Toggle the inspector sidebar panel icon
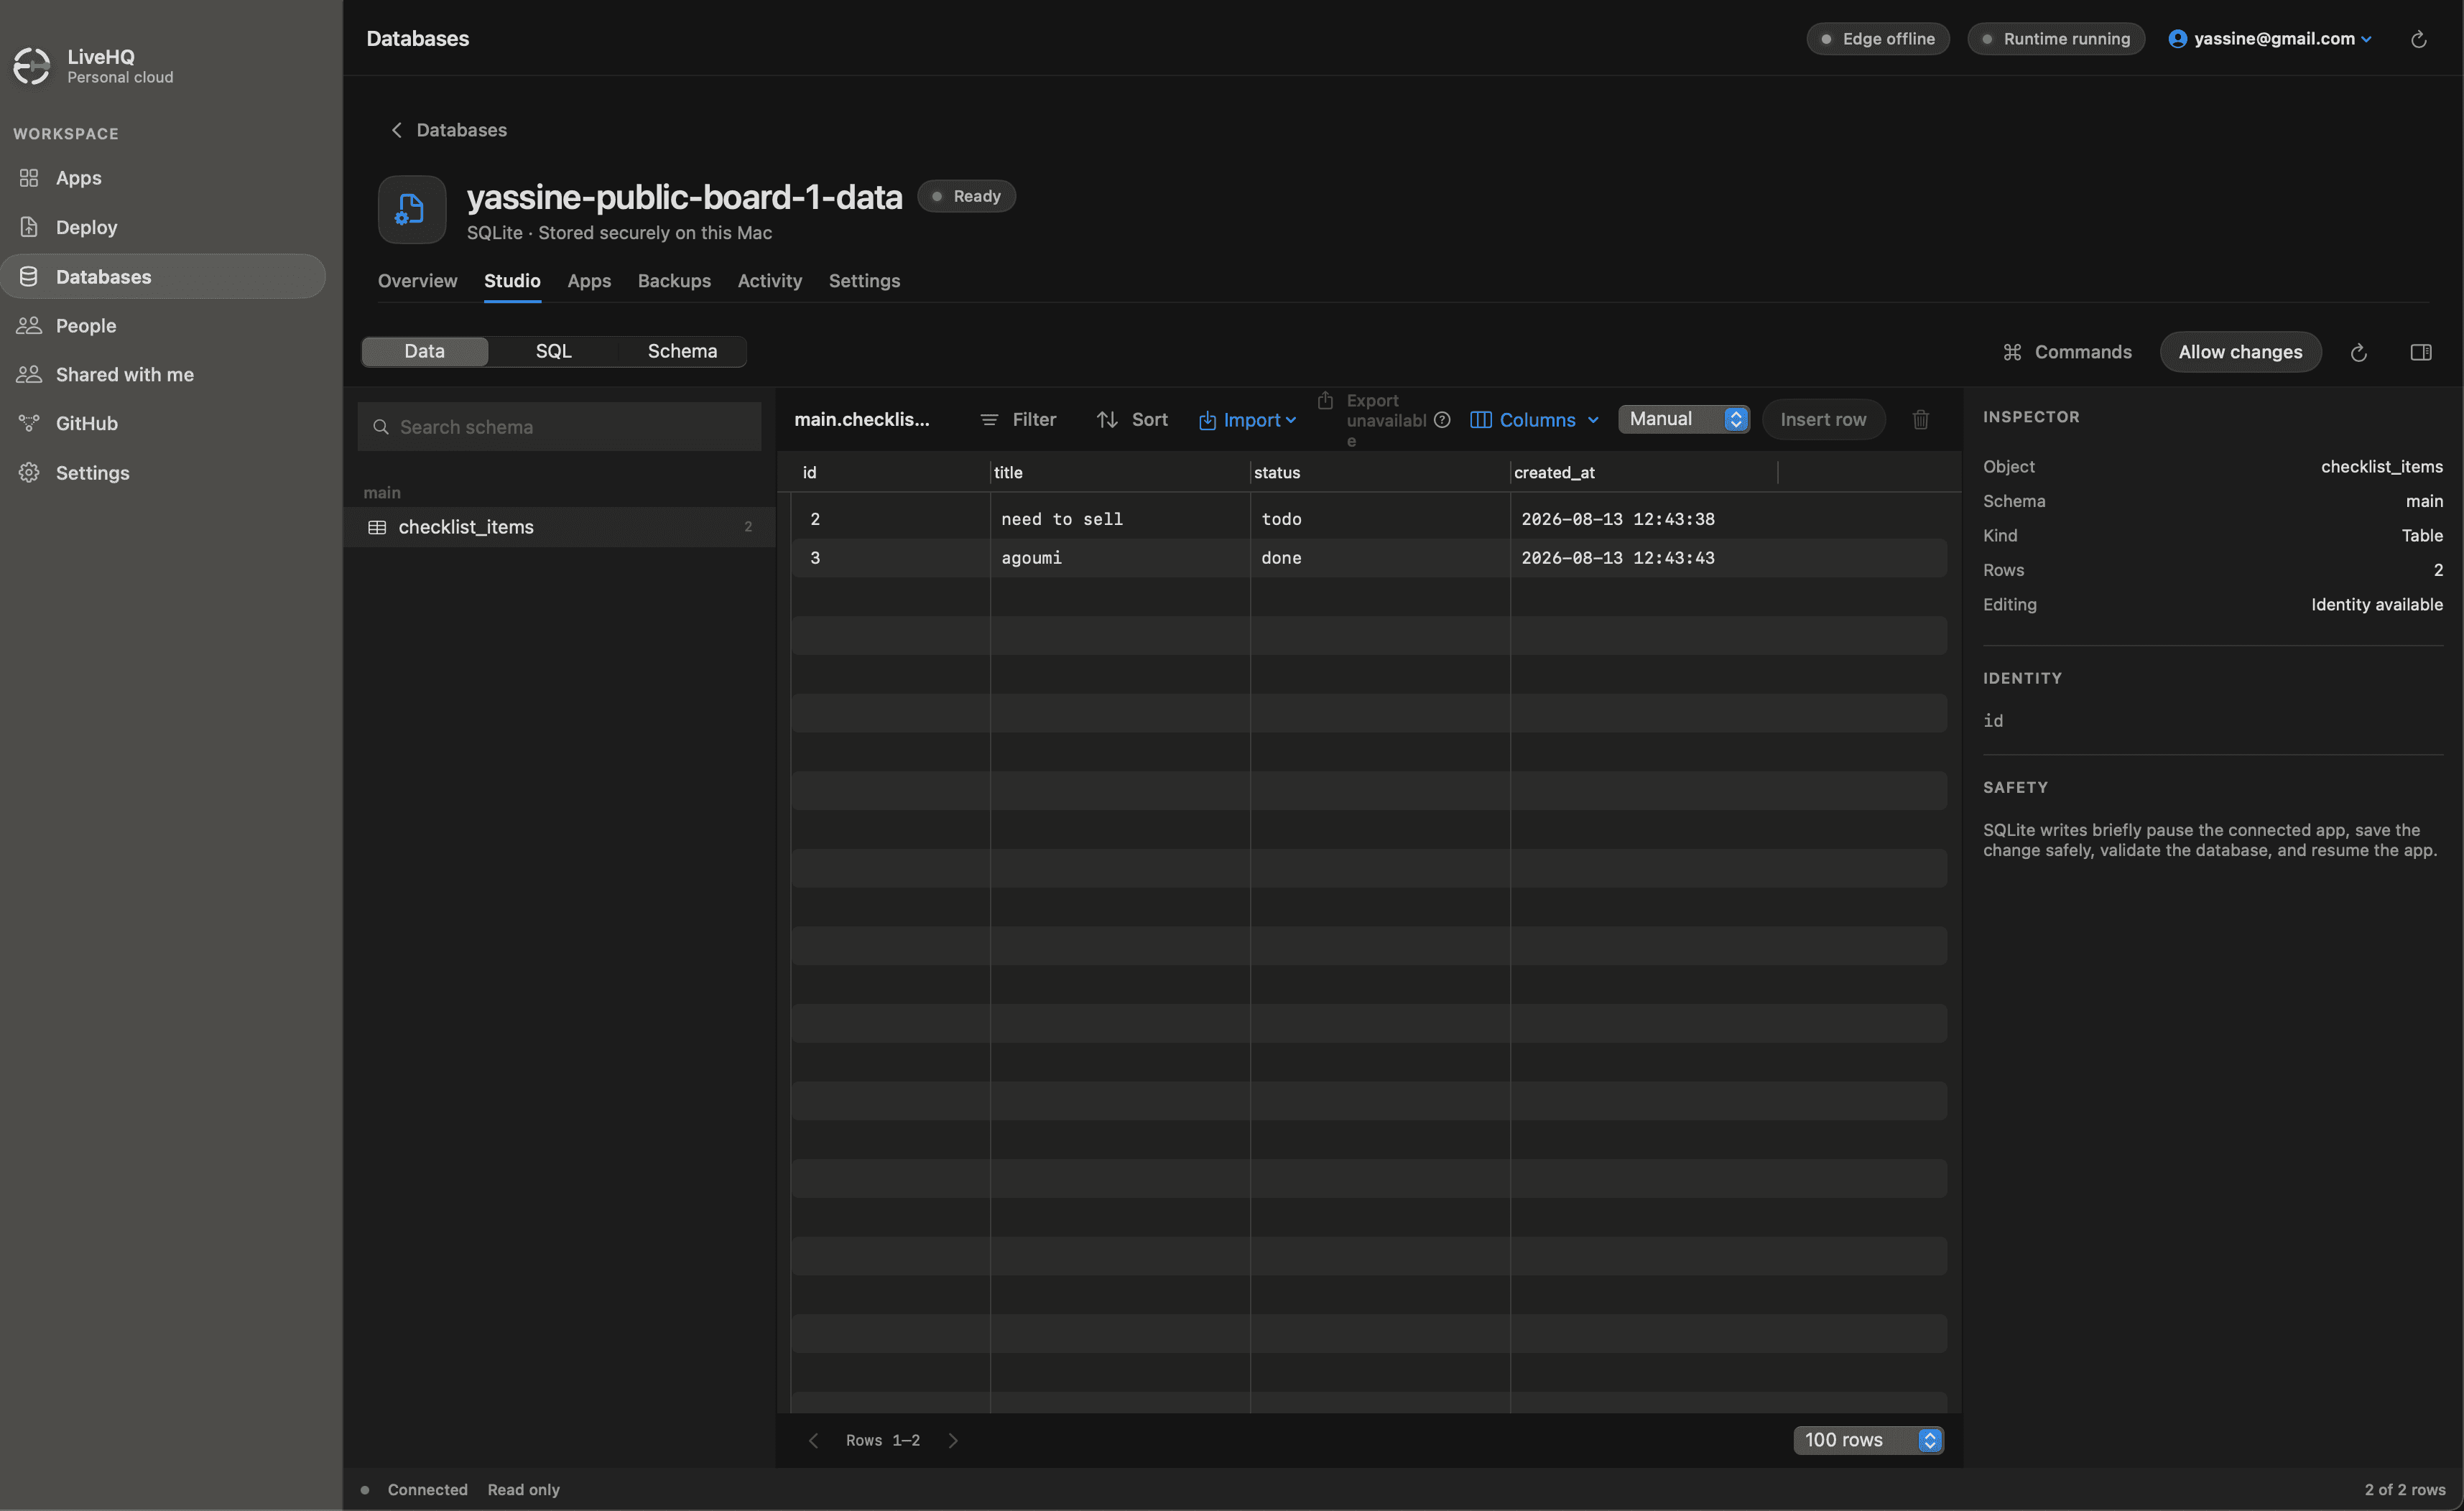This screenshot has height=1511, width=2464. (x=2420, y=352)
